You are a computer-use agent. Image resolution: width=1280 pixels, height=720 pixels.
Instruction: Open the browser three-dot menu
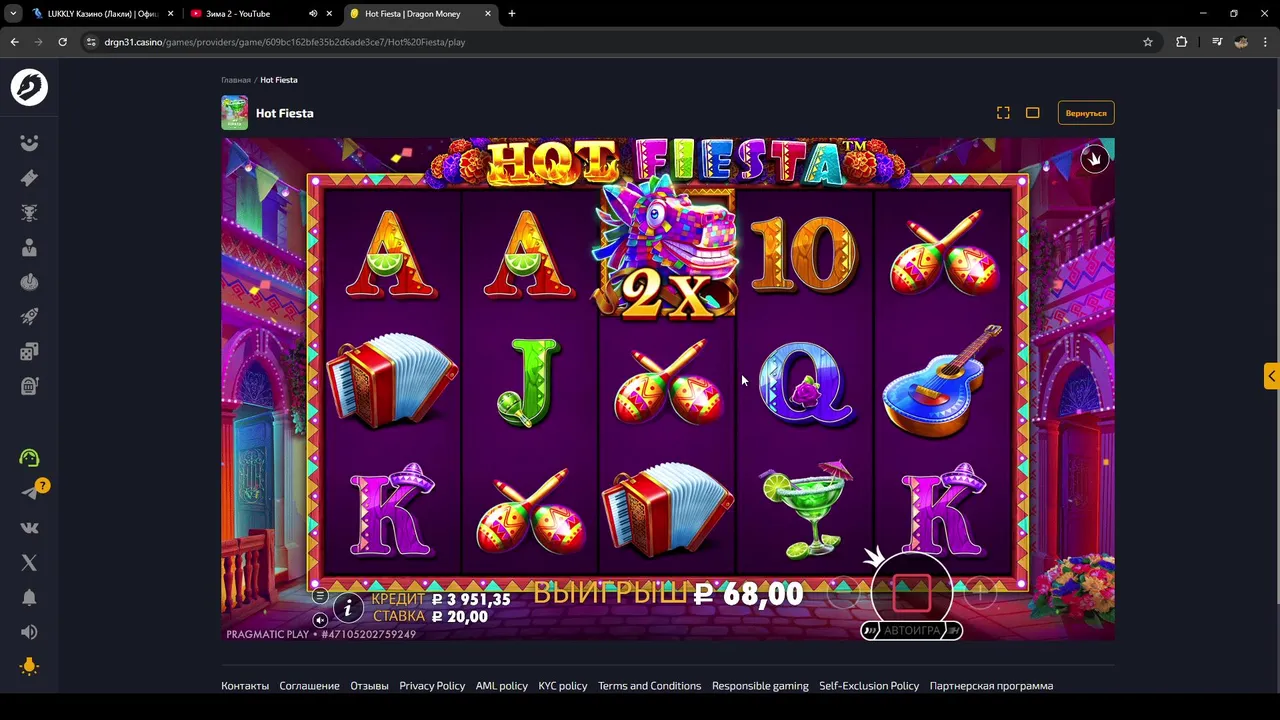[x=1266, y=42]
